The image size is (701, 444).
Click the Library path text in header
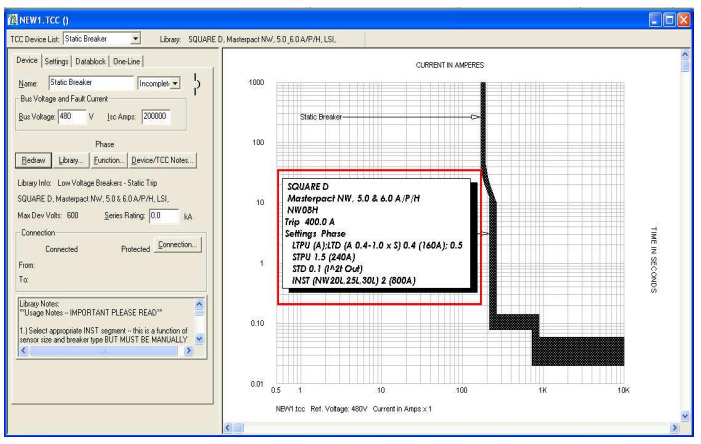tap(262, 39)
